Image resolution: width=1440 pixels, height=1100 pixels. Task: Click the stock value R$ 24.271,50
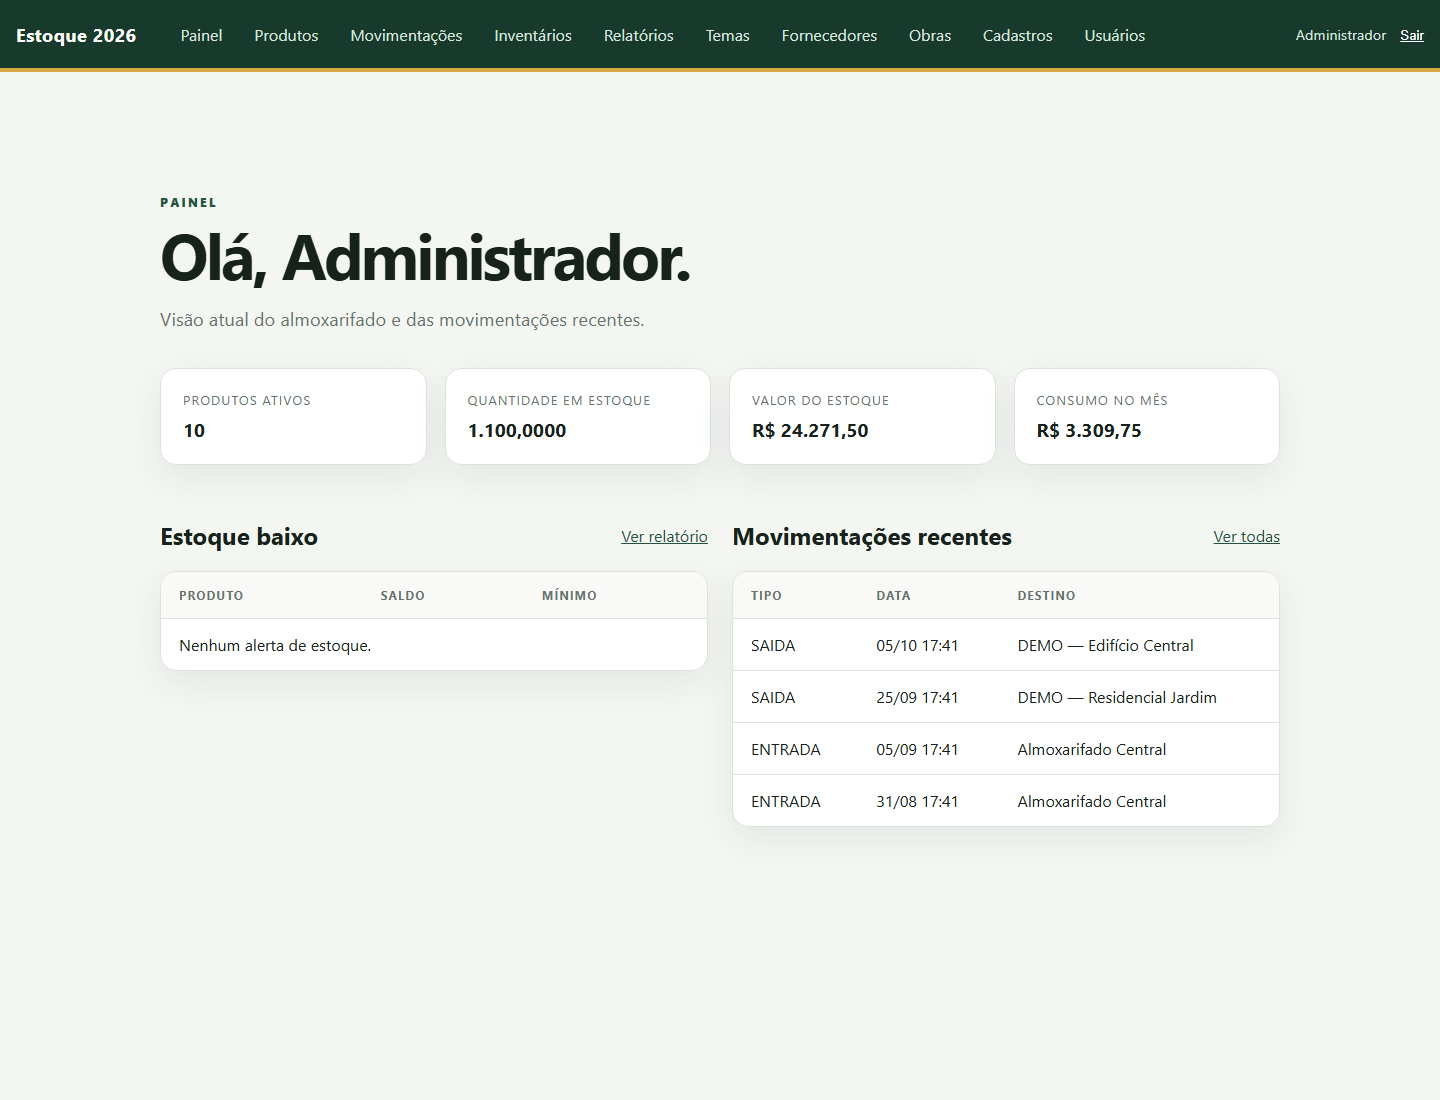coord(810,431)
